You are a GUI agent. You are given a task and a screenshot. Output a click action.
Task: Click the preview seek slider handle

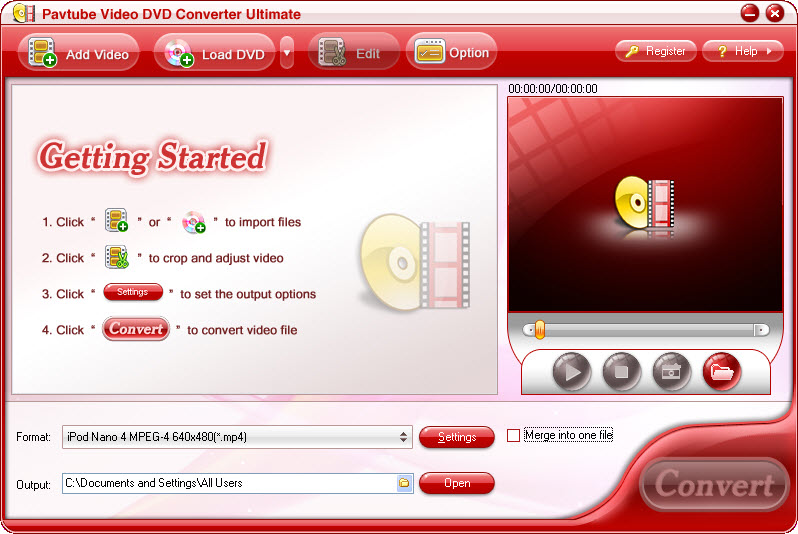click(x=539, y=330)
